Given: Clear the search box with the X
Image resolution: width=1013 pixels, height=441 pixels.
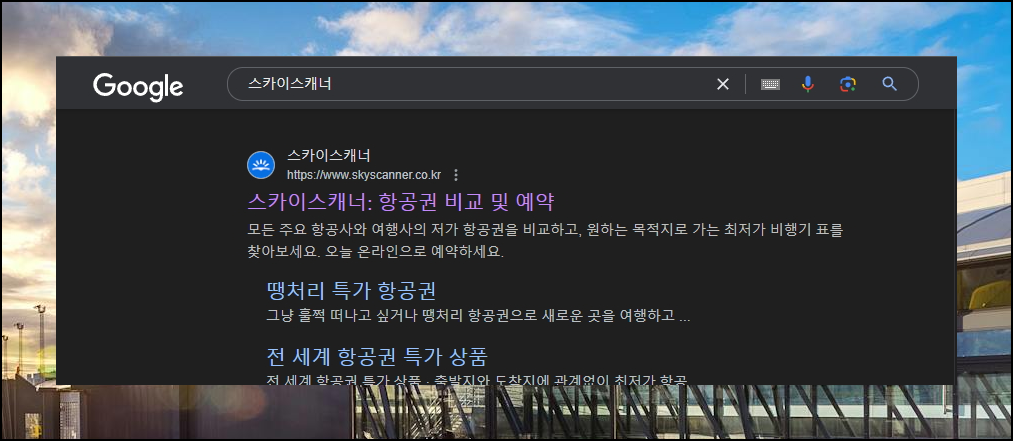Looking at the screenshot, I should (x=723, y=84).
